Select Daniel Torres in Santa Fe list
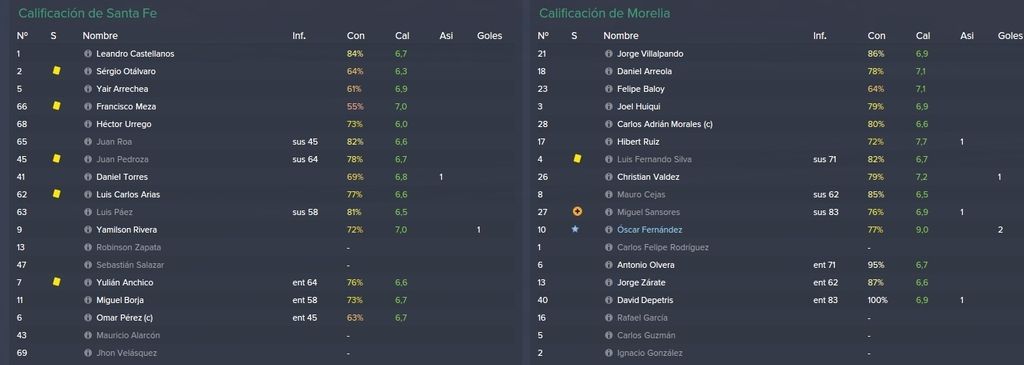 tap(122, 177)
